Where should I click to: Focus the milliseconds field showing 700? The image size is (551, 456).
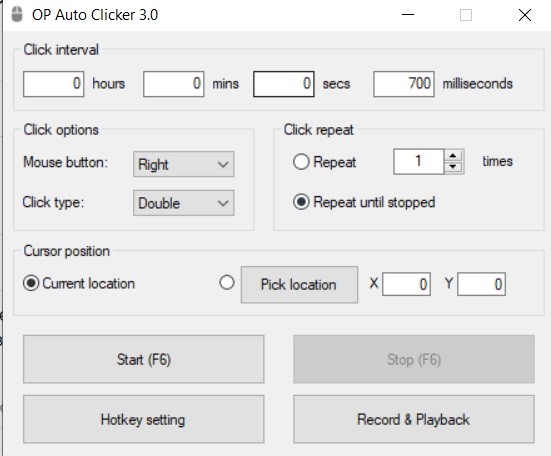(x=404, y=84)
